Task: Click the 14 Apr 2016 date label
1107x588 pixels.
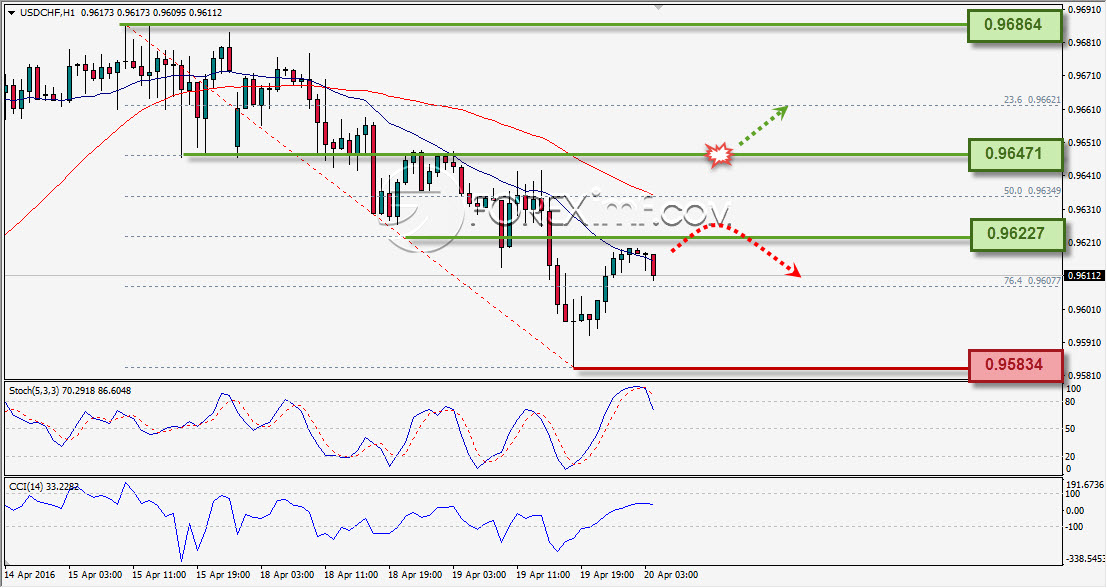Action: pos(28,575)
